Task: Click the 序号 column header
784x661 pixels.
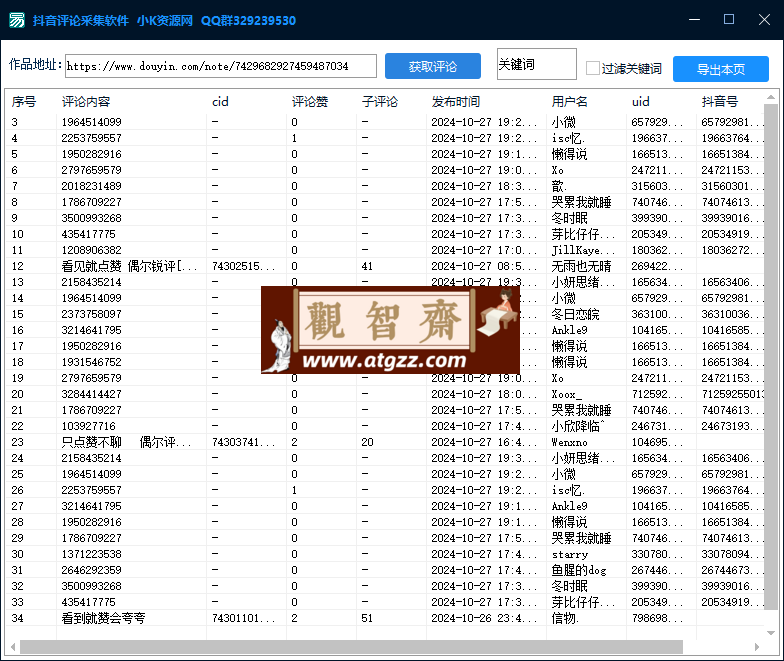Action: tap(24, 102)
